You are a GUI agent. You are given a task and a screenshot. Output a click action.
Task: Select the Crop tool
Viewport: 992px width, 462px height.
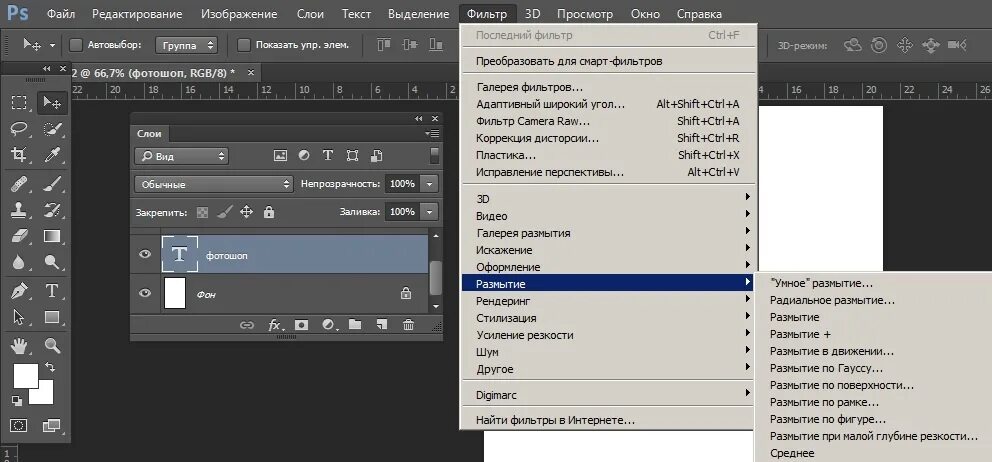click(20, 155)
